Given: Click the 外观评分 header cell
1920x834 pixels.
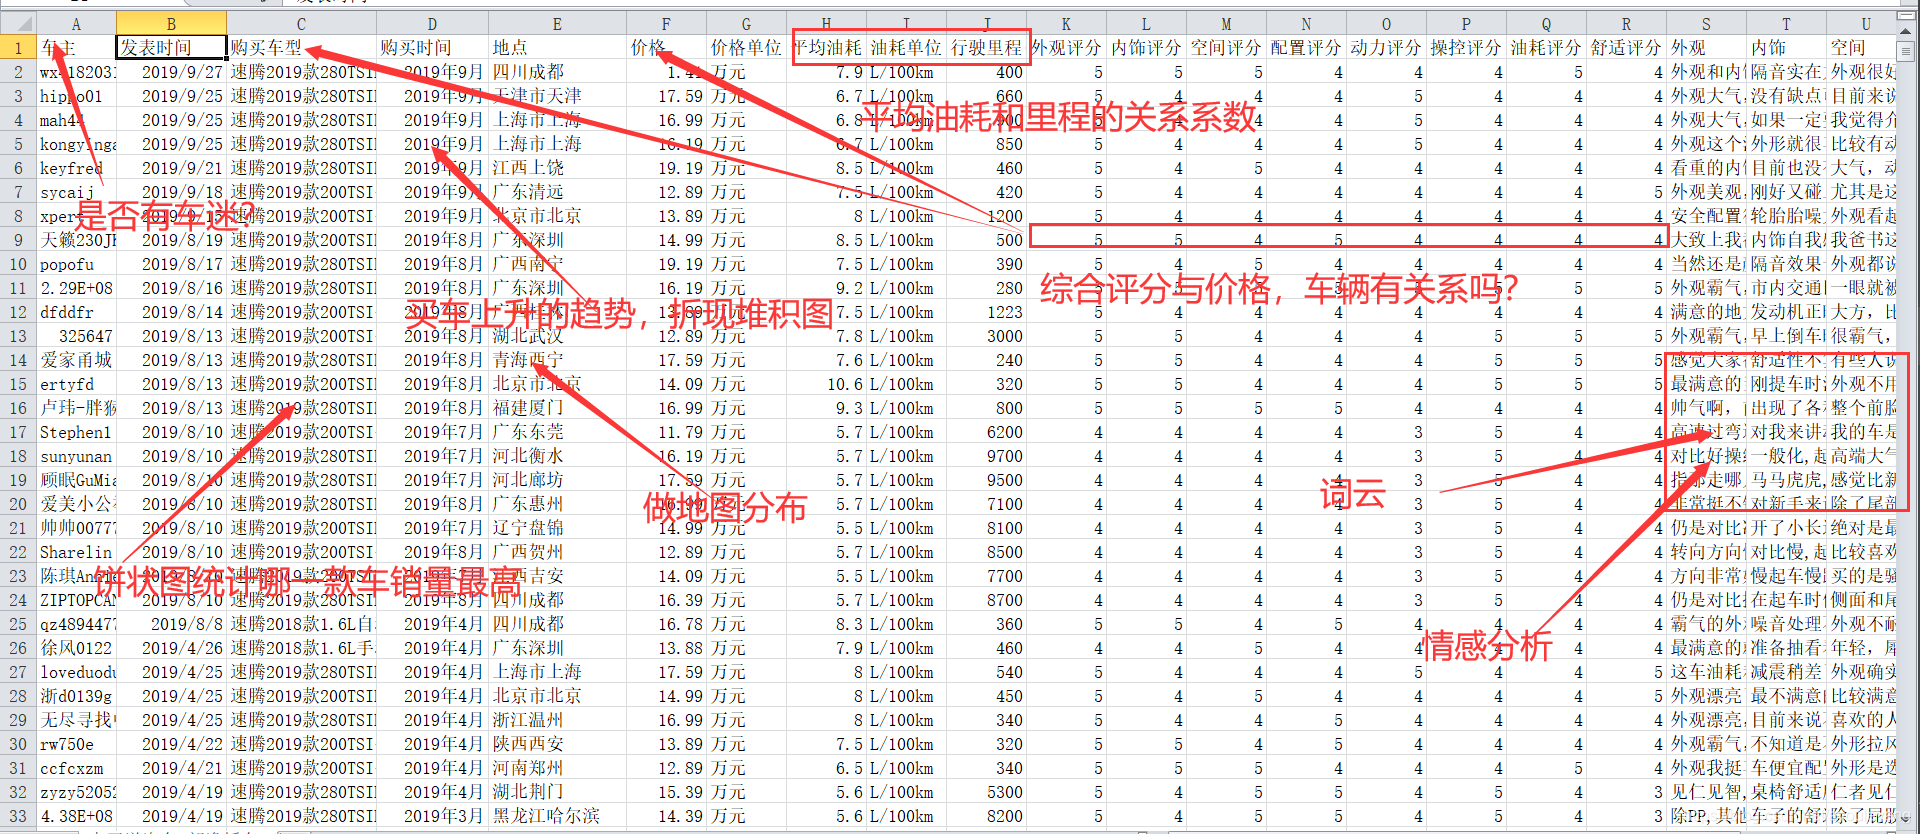Looking at the screenshot, I should coord(1066,47).
